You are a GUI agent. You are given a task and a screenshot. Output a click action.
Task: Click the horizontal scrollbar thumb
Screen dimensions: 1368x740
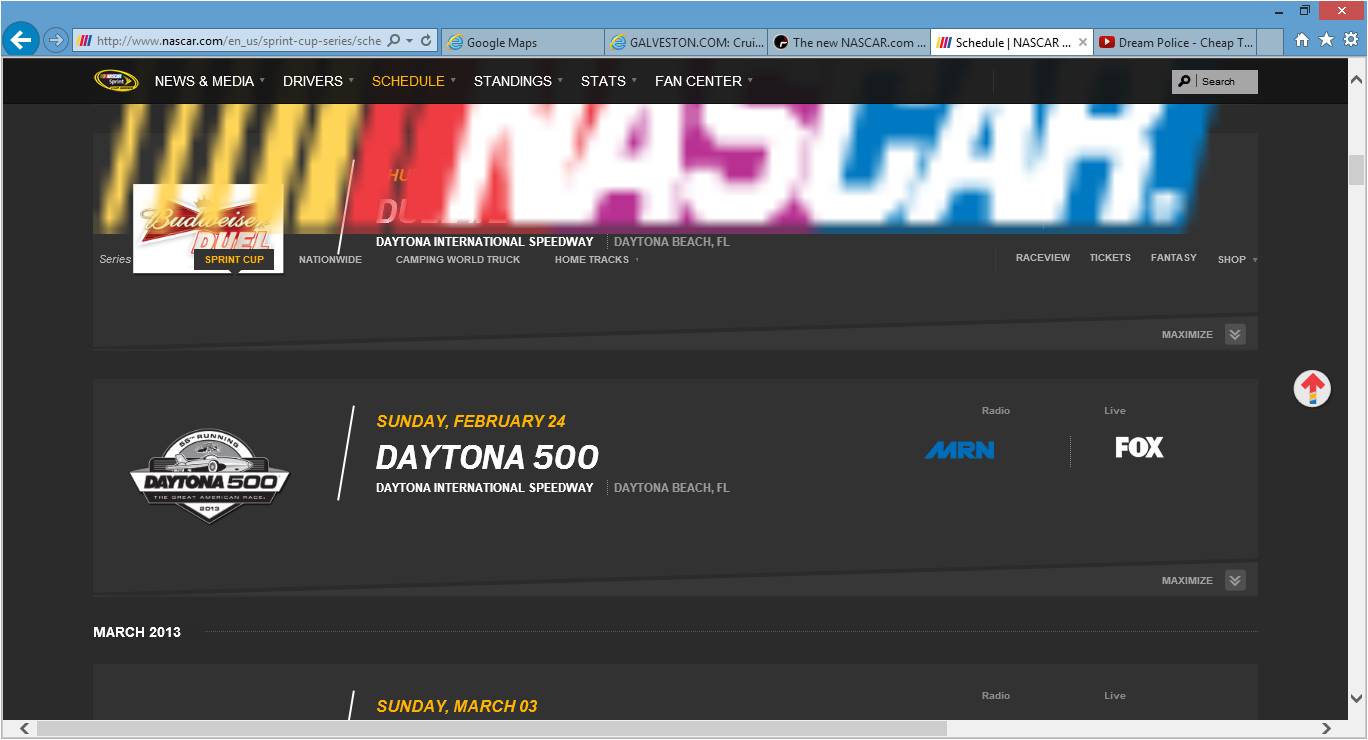492,729
